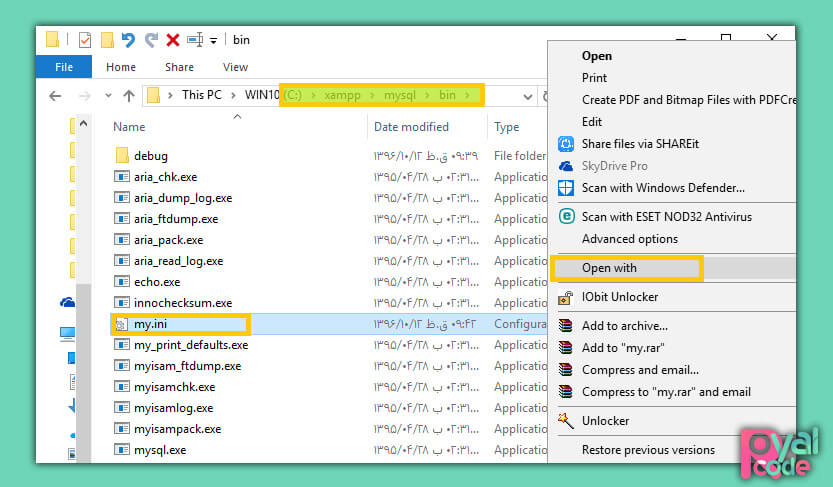Select the debug folder
The image size is (833, 487).
click(x=151, y=156)
